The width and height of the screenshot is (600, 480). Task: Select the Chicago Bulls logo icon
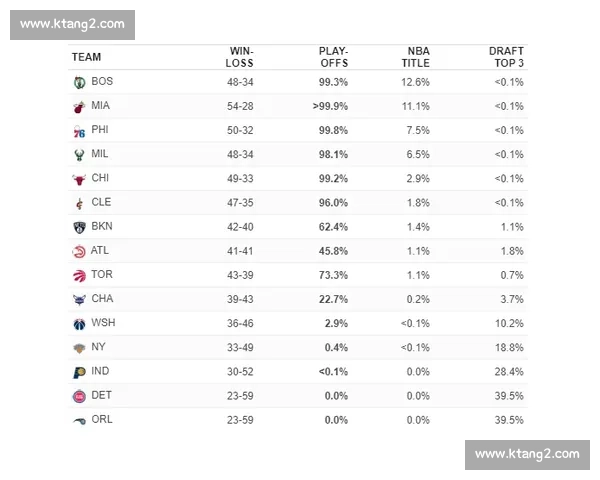[79, 179]
